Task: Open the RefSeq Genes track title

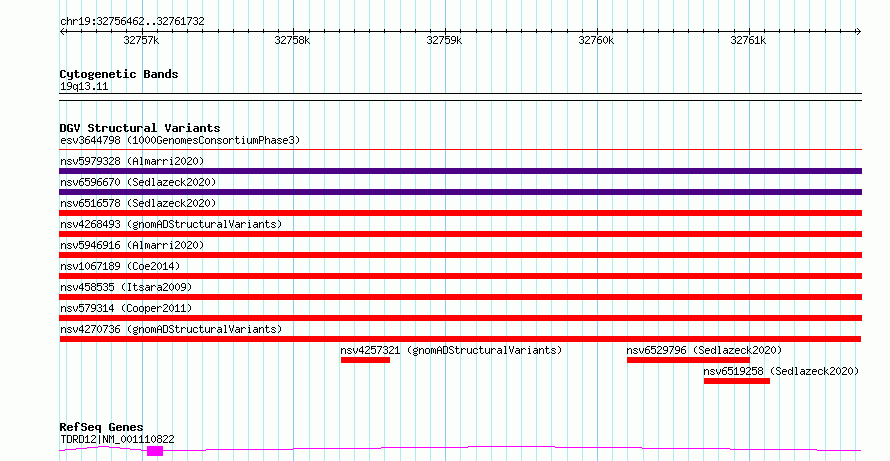Action: point(101,427)
